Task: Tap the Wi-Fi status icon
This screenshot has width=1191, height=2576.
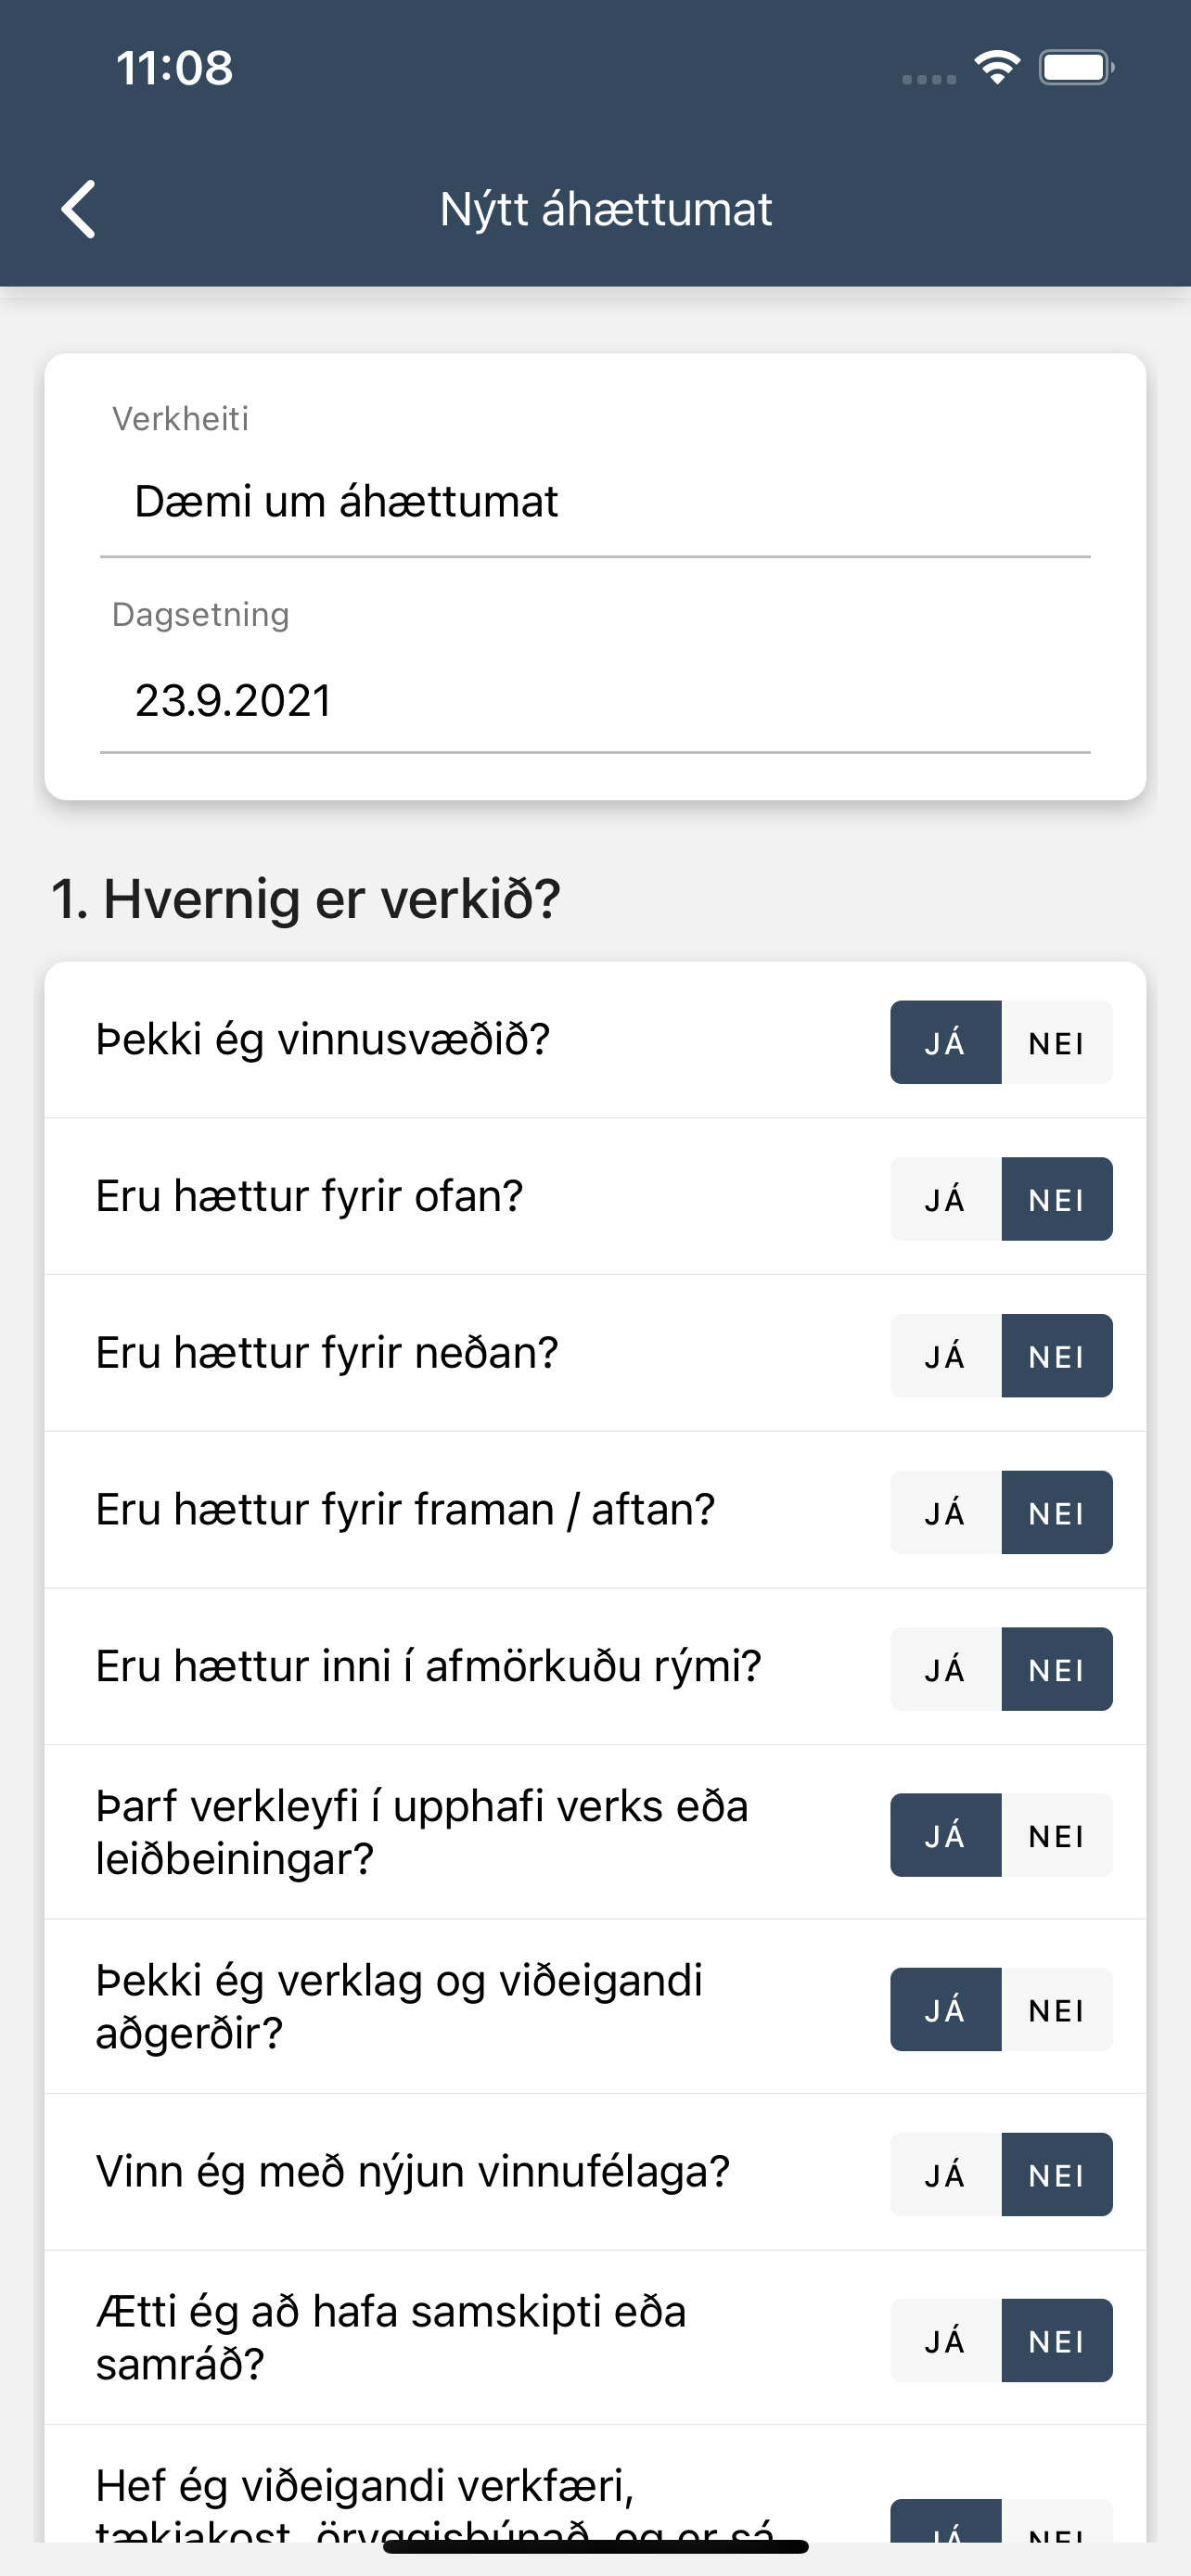Action: [997, 68]
